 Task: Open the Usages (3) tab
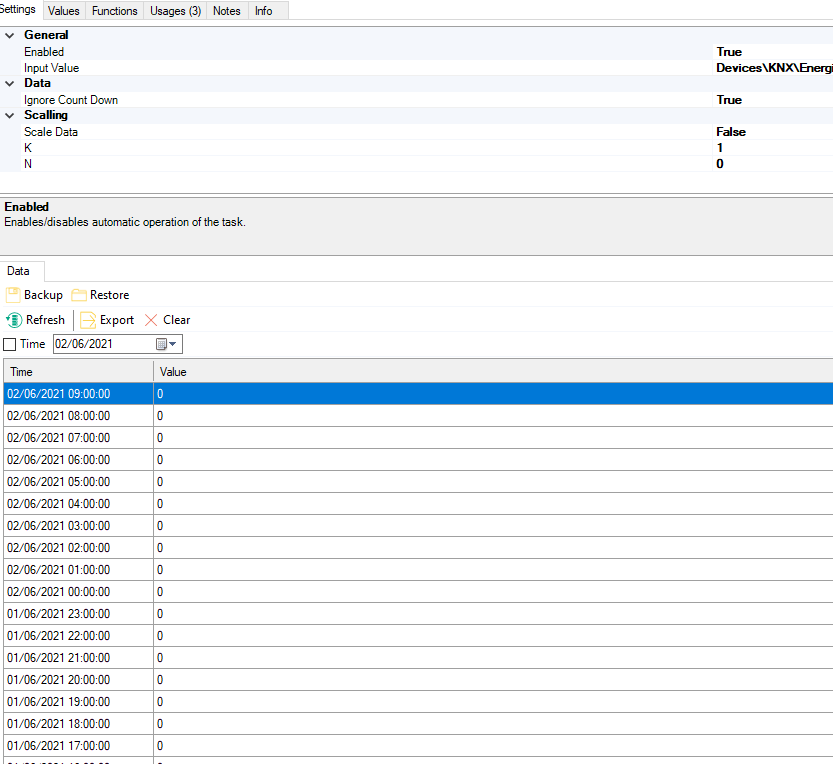point(175,11)
